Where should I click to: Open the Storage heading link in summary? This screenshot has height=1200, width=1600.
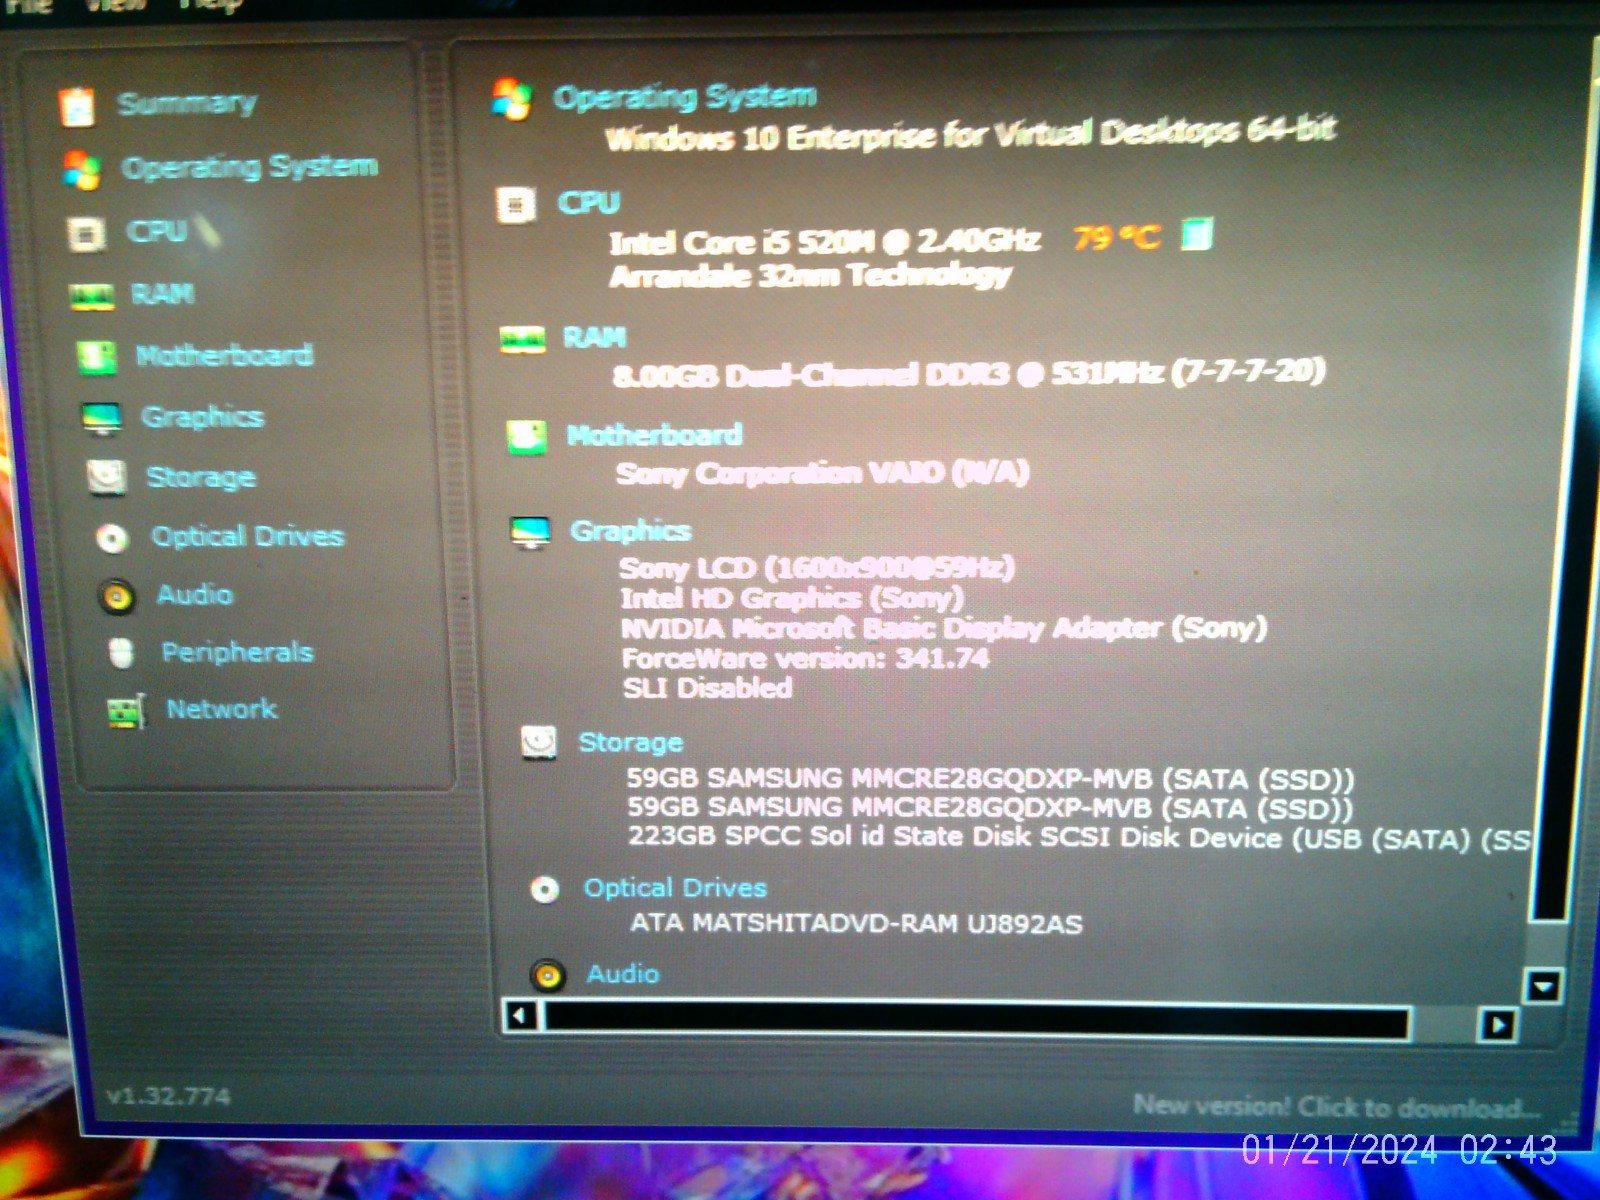pos(631,742)
